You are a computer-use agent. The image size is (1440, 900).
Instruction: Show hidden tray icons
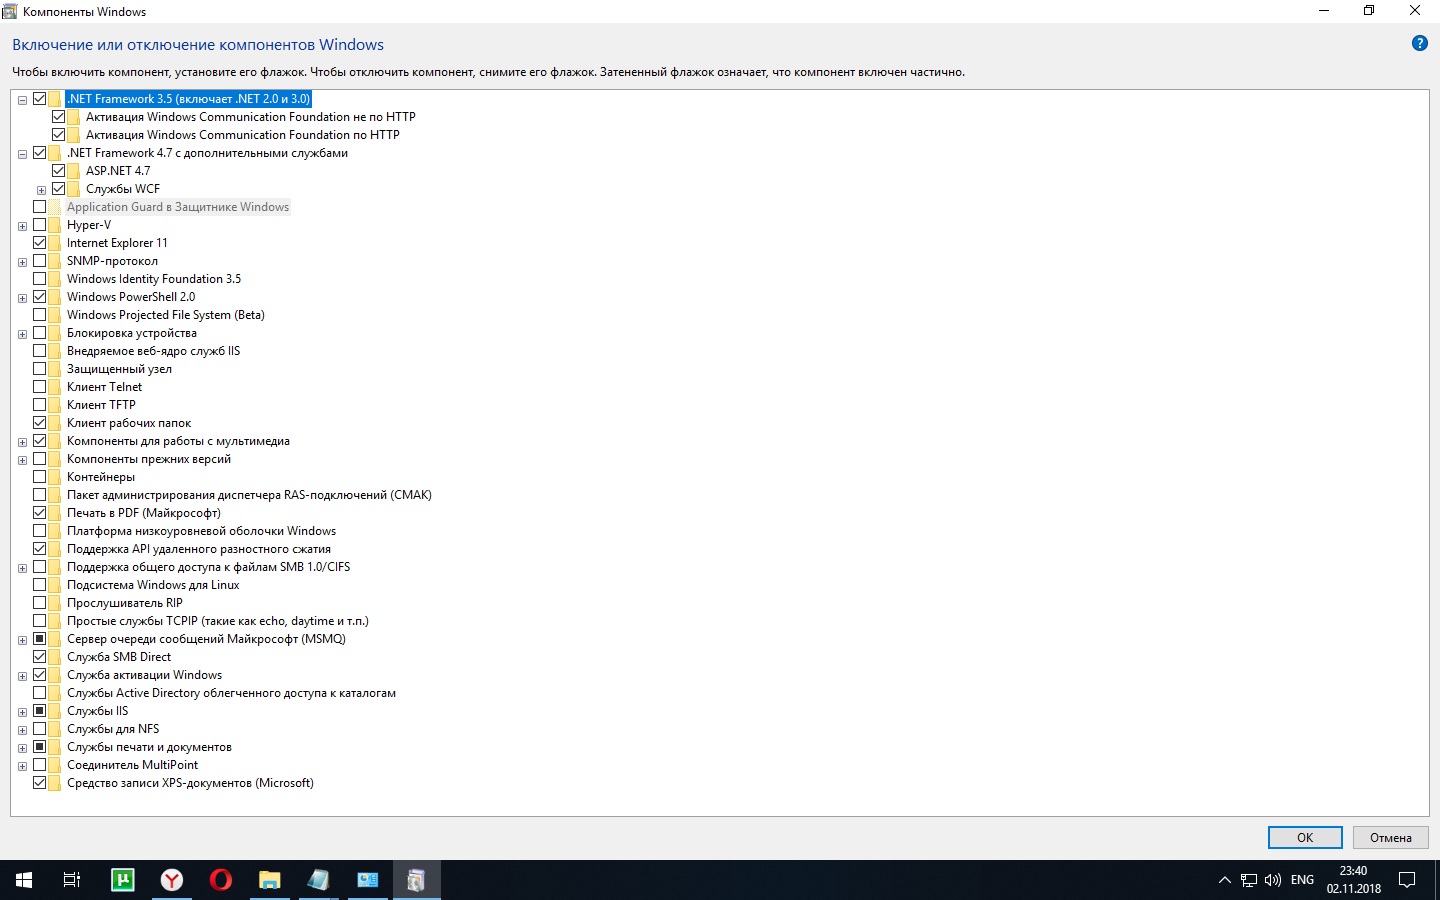(x=1224, y=880)
